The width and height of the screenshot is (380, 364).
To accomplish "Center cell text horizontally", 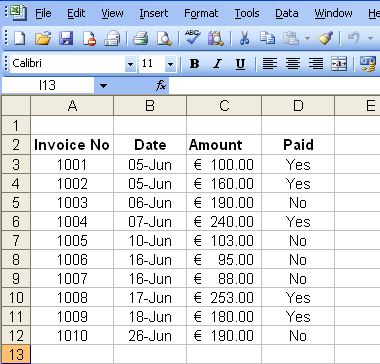I will coord(293,63).
